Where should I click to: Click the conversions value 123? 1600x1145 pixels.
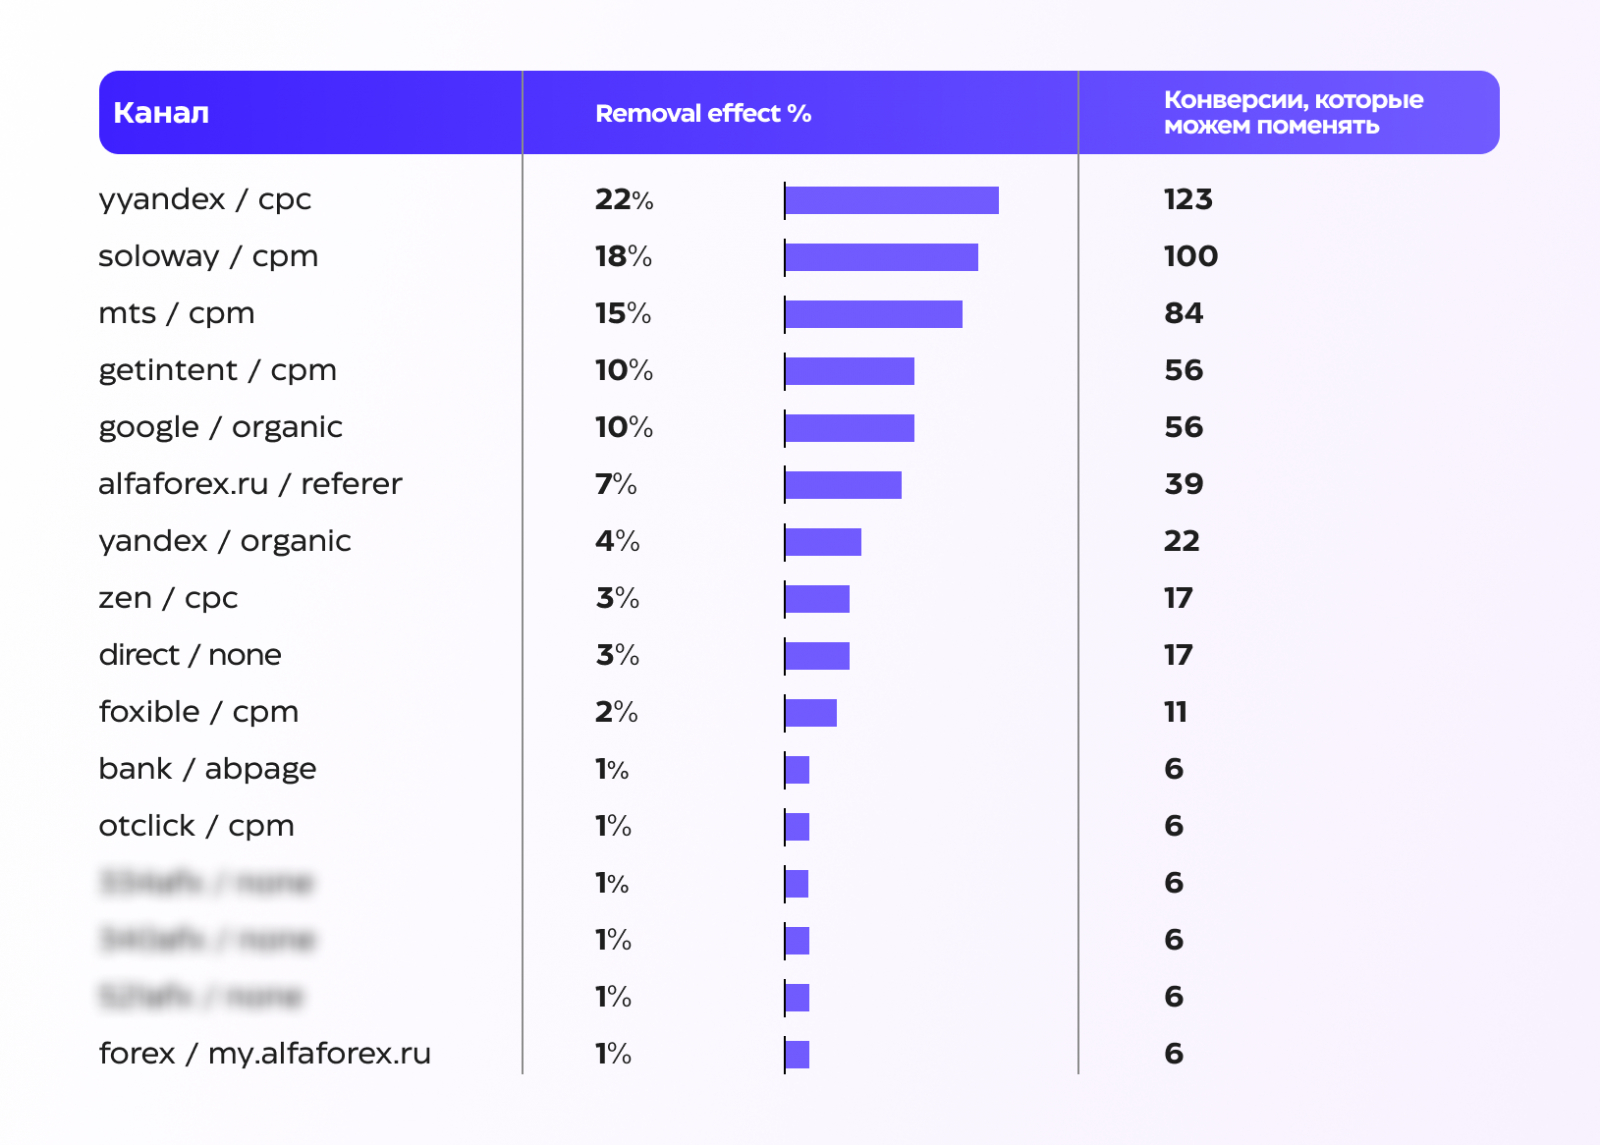coord(1188,200)
